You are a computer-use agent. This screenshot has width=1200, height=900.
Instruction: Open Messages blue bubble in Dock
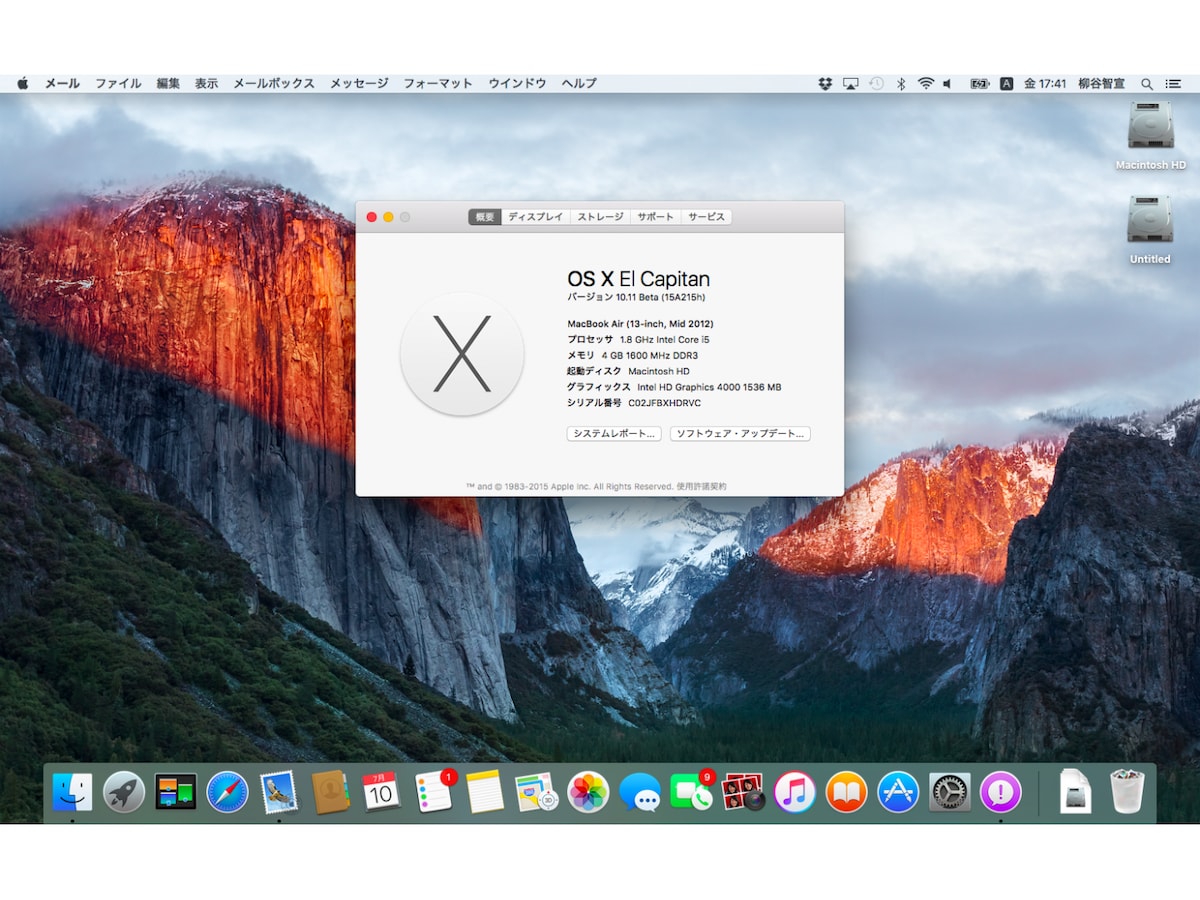[640, 792]
